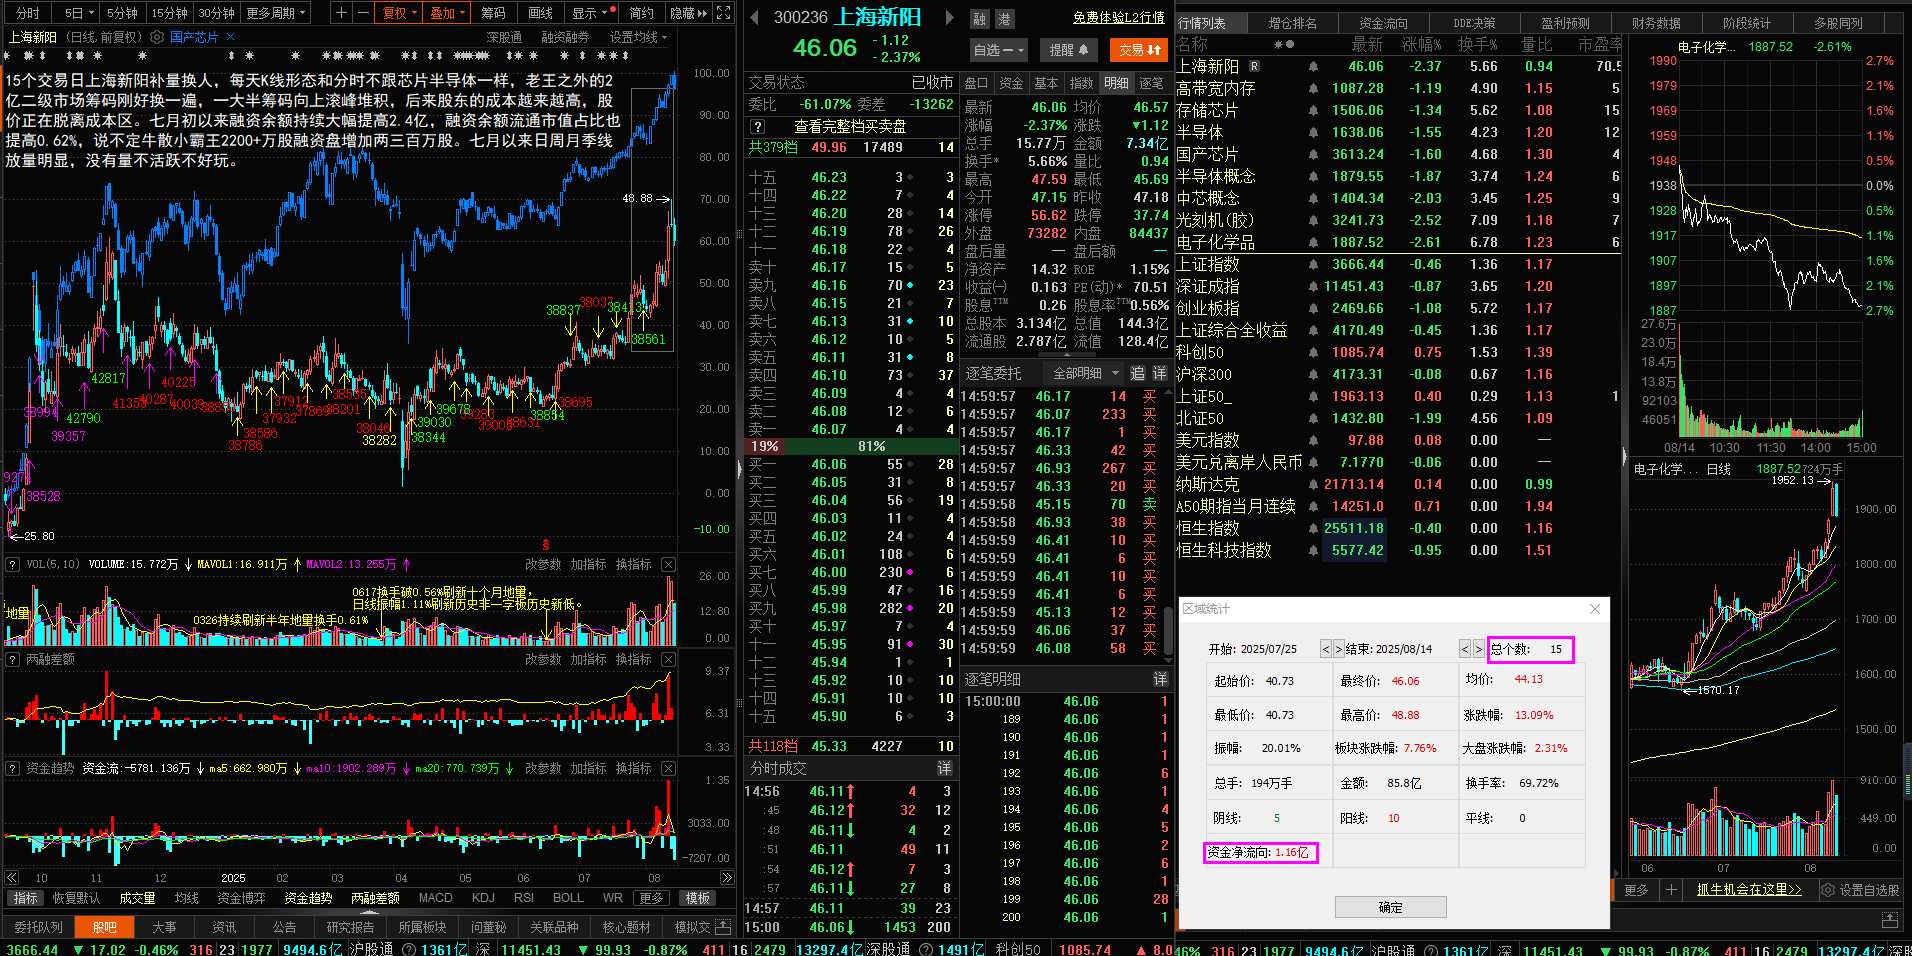
Task: Open 复权 dropdown
Action: [399, 13]
